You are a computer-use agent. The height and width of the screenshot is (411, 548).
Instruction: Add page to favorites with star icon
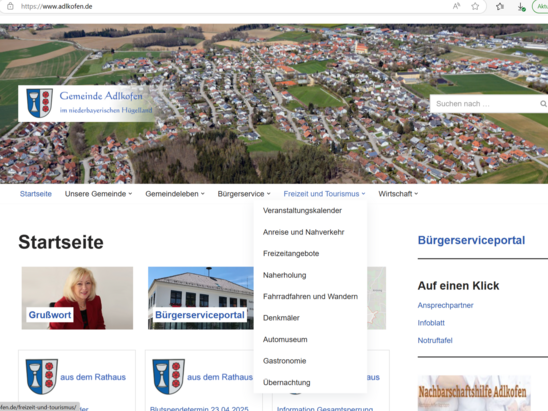click(x=475, y=6)
